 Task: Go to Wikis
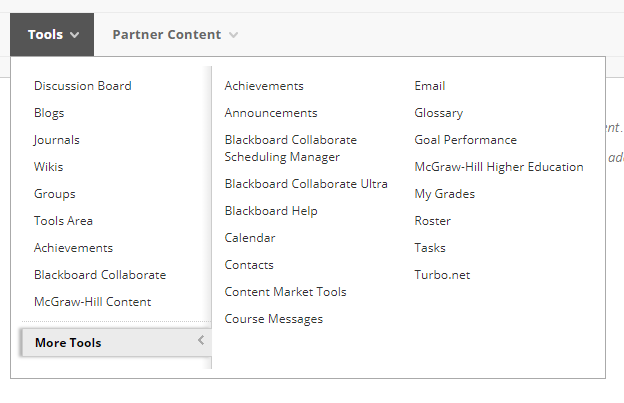(x=49, y=167)
